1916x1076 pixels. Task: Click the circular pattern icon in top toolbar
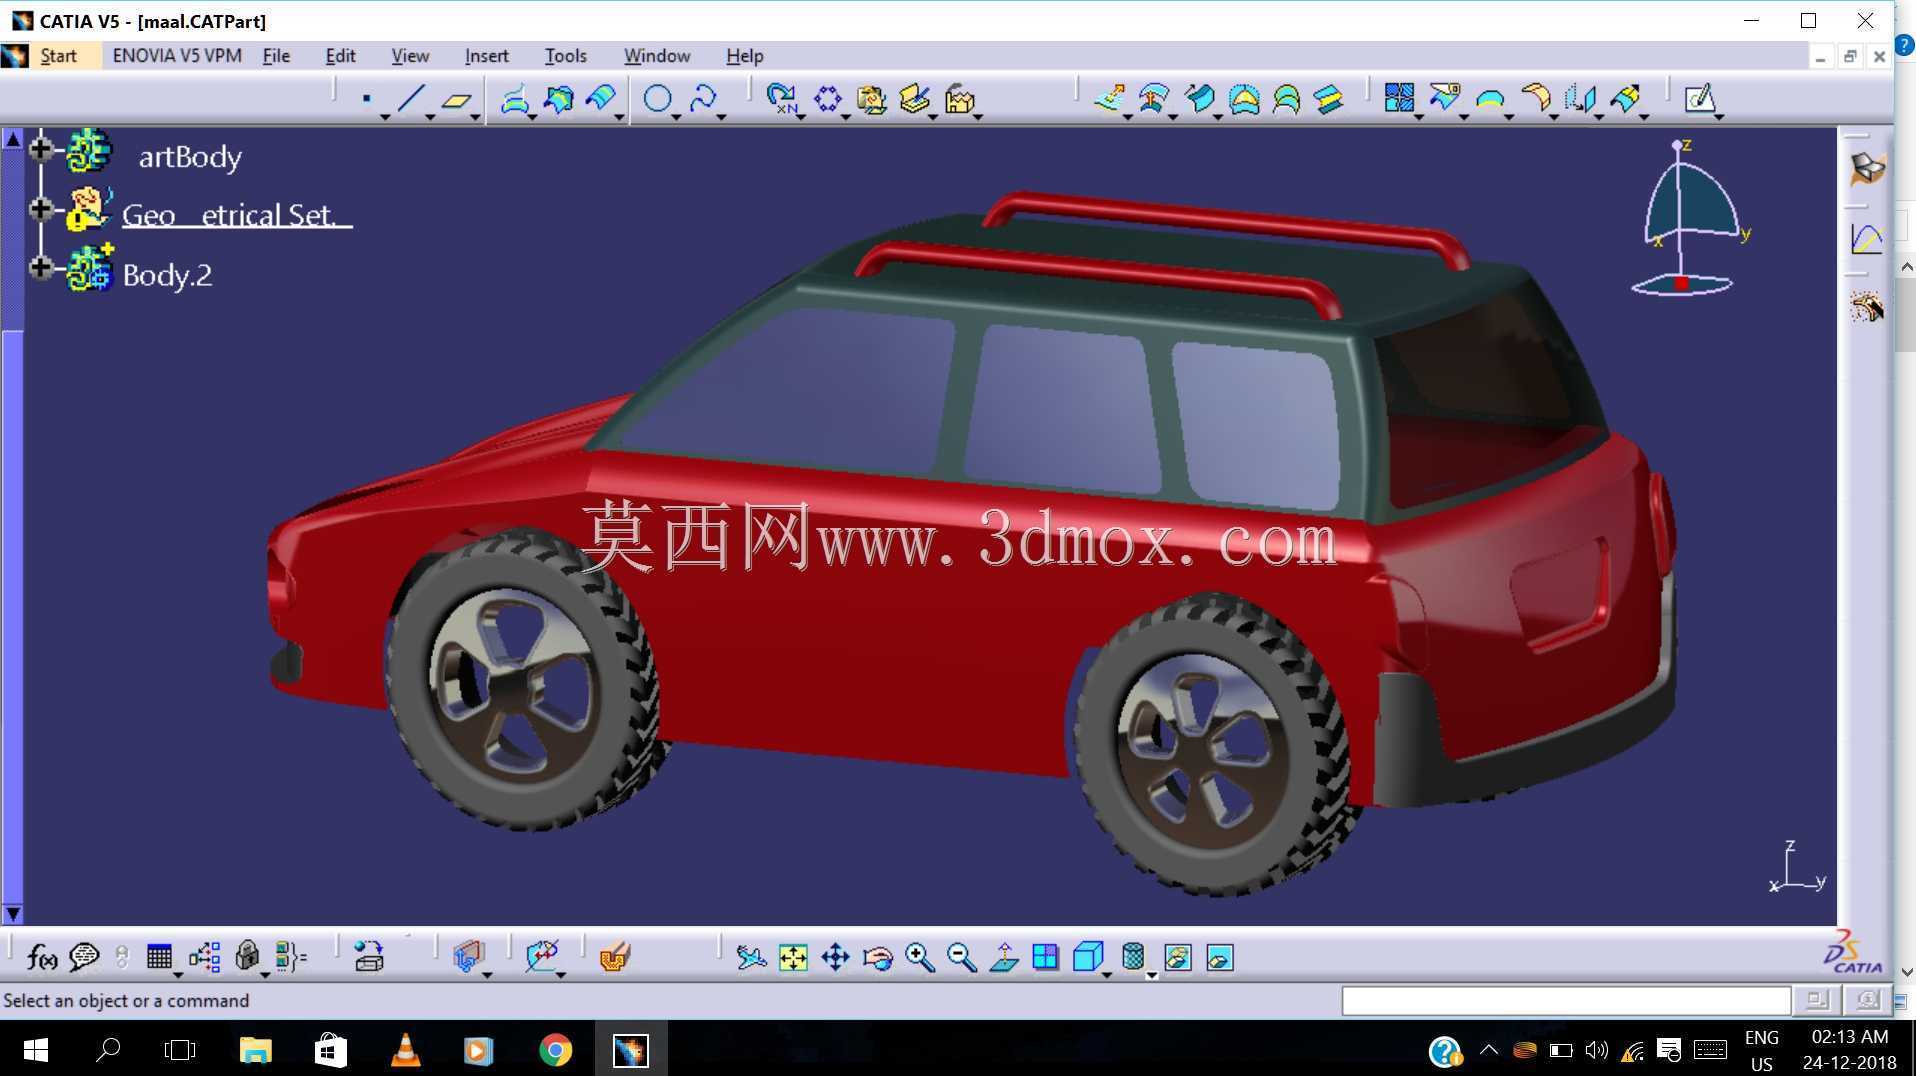tap(828, 99)
